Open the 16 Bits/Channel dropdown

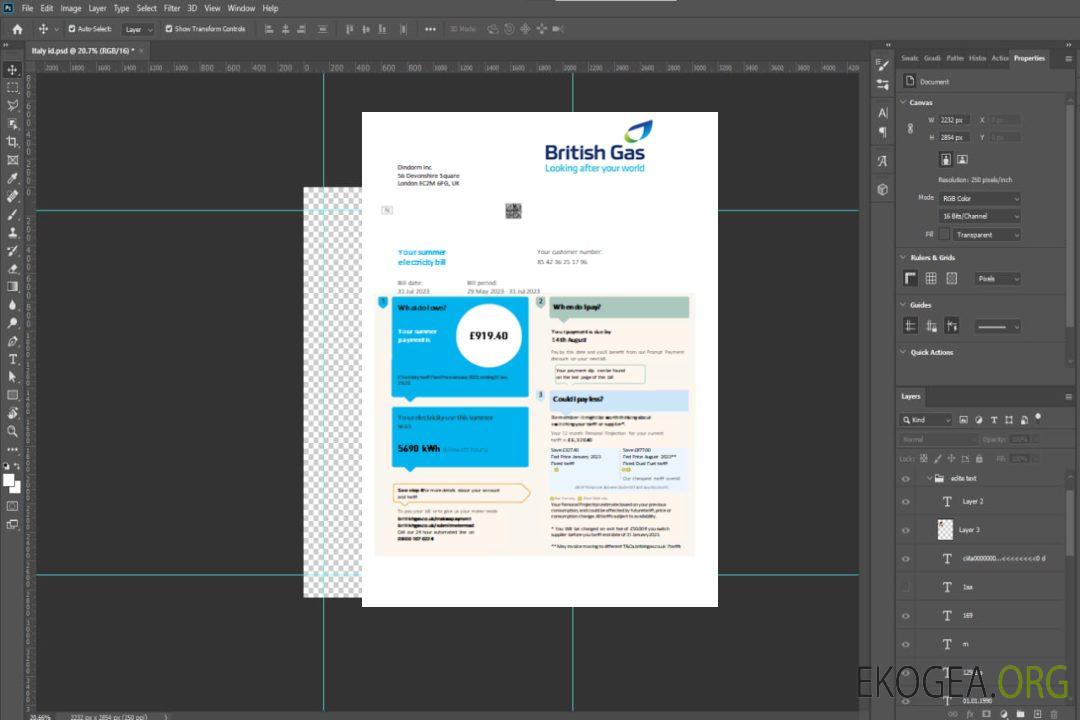pyautogui.click(x=979, y=216)
